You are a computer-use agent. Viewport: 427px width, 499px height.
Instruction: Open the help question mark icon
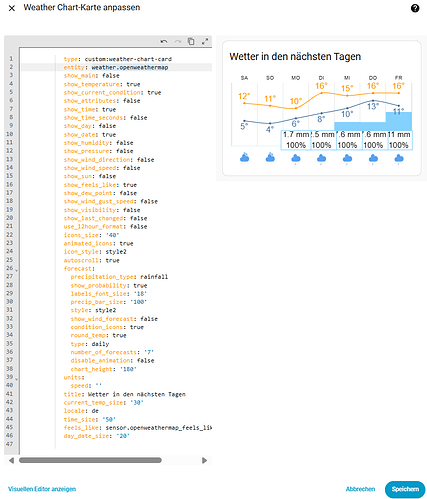415,8
